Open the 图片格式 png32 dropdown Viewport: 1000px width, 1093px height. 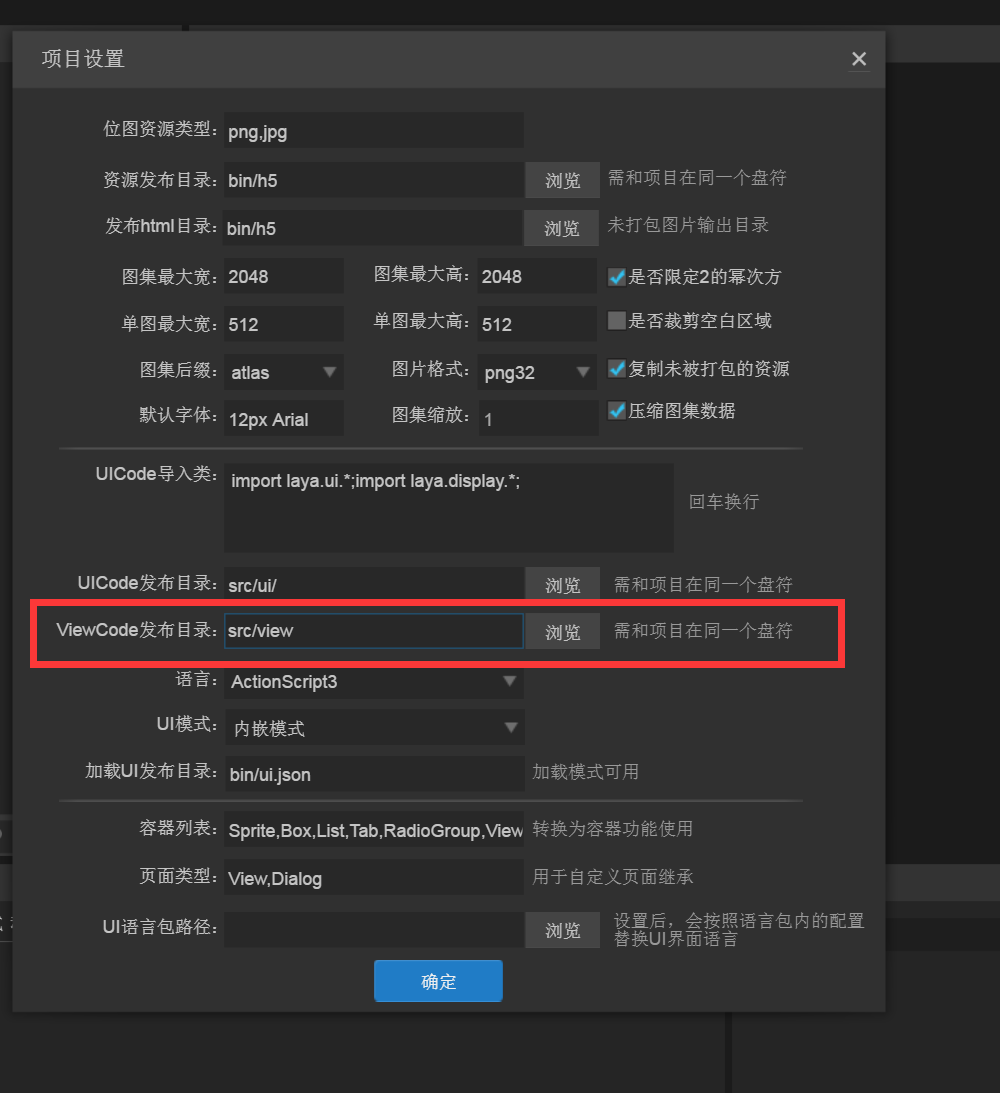click(537, 372)
